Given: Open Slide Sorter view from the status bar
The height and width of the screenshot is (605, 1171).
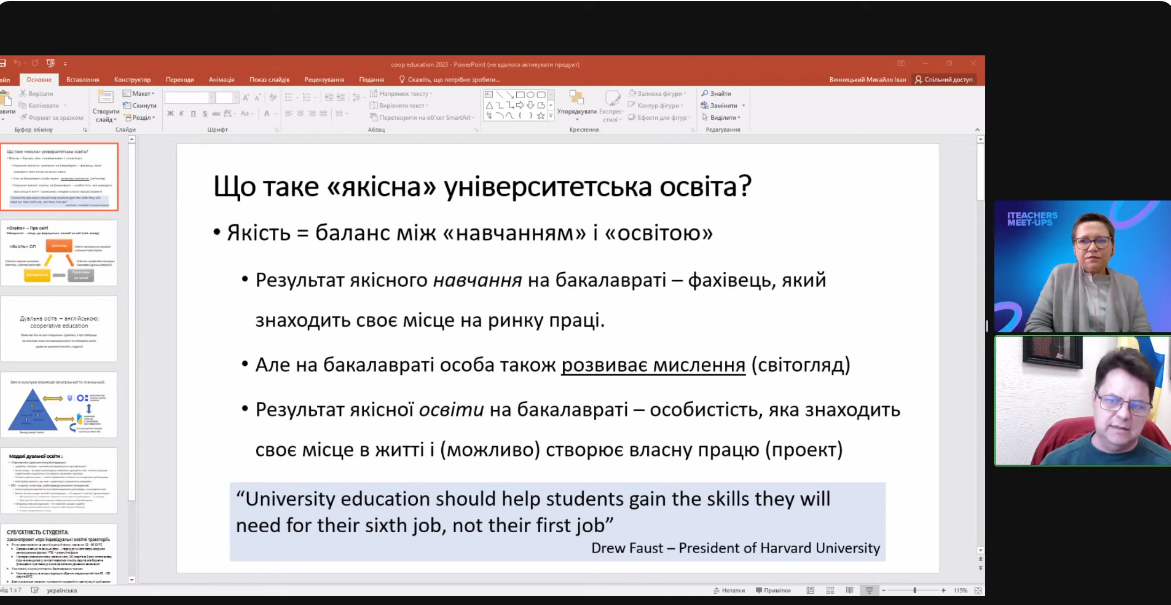Looking at the screenshot, I should tap(830, 590).
